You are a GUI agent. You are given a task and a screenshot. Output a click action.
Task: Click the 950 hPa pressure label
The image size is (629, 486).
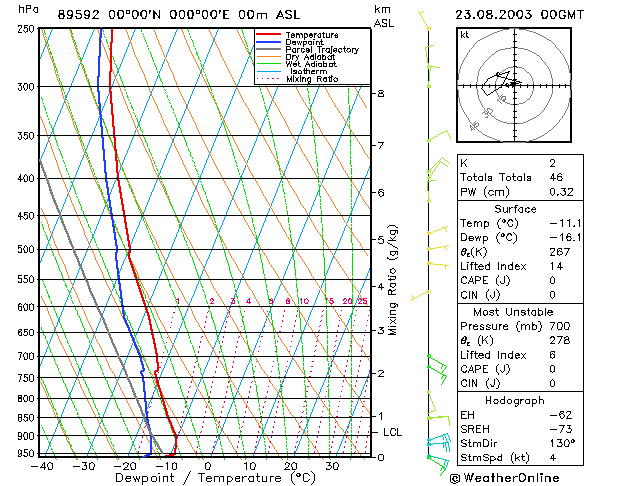pos(26,453)
